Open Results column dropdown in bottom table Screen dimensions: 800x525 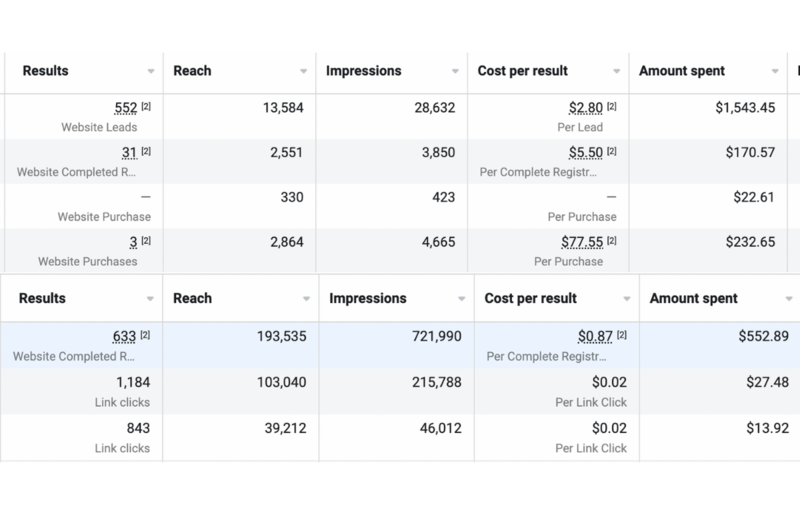pos(150,299)
